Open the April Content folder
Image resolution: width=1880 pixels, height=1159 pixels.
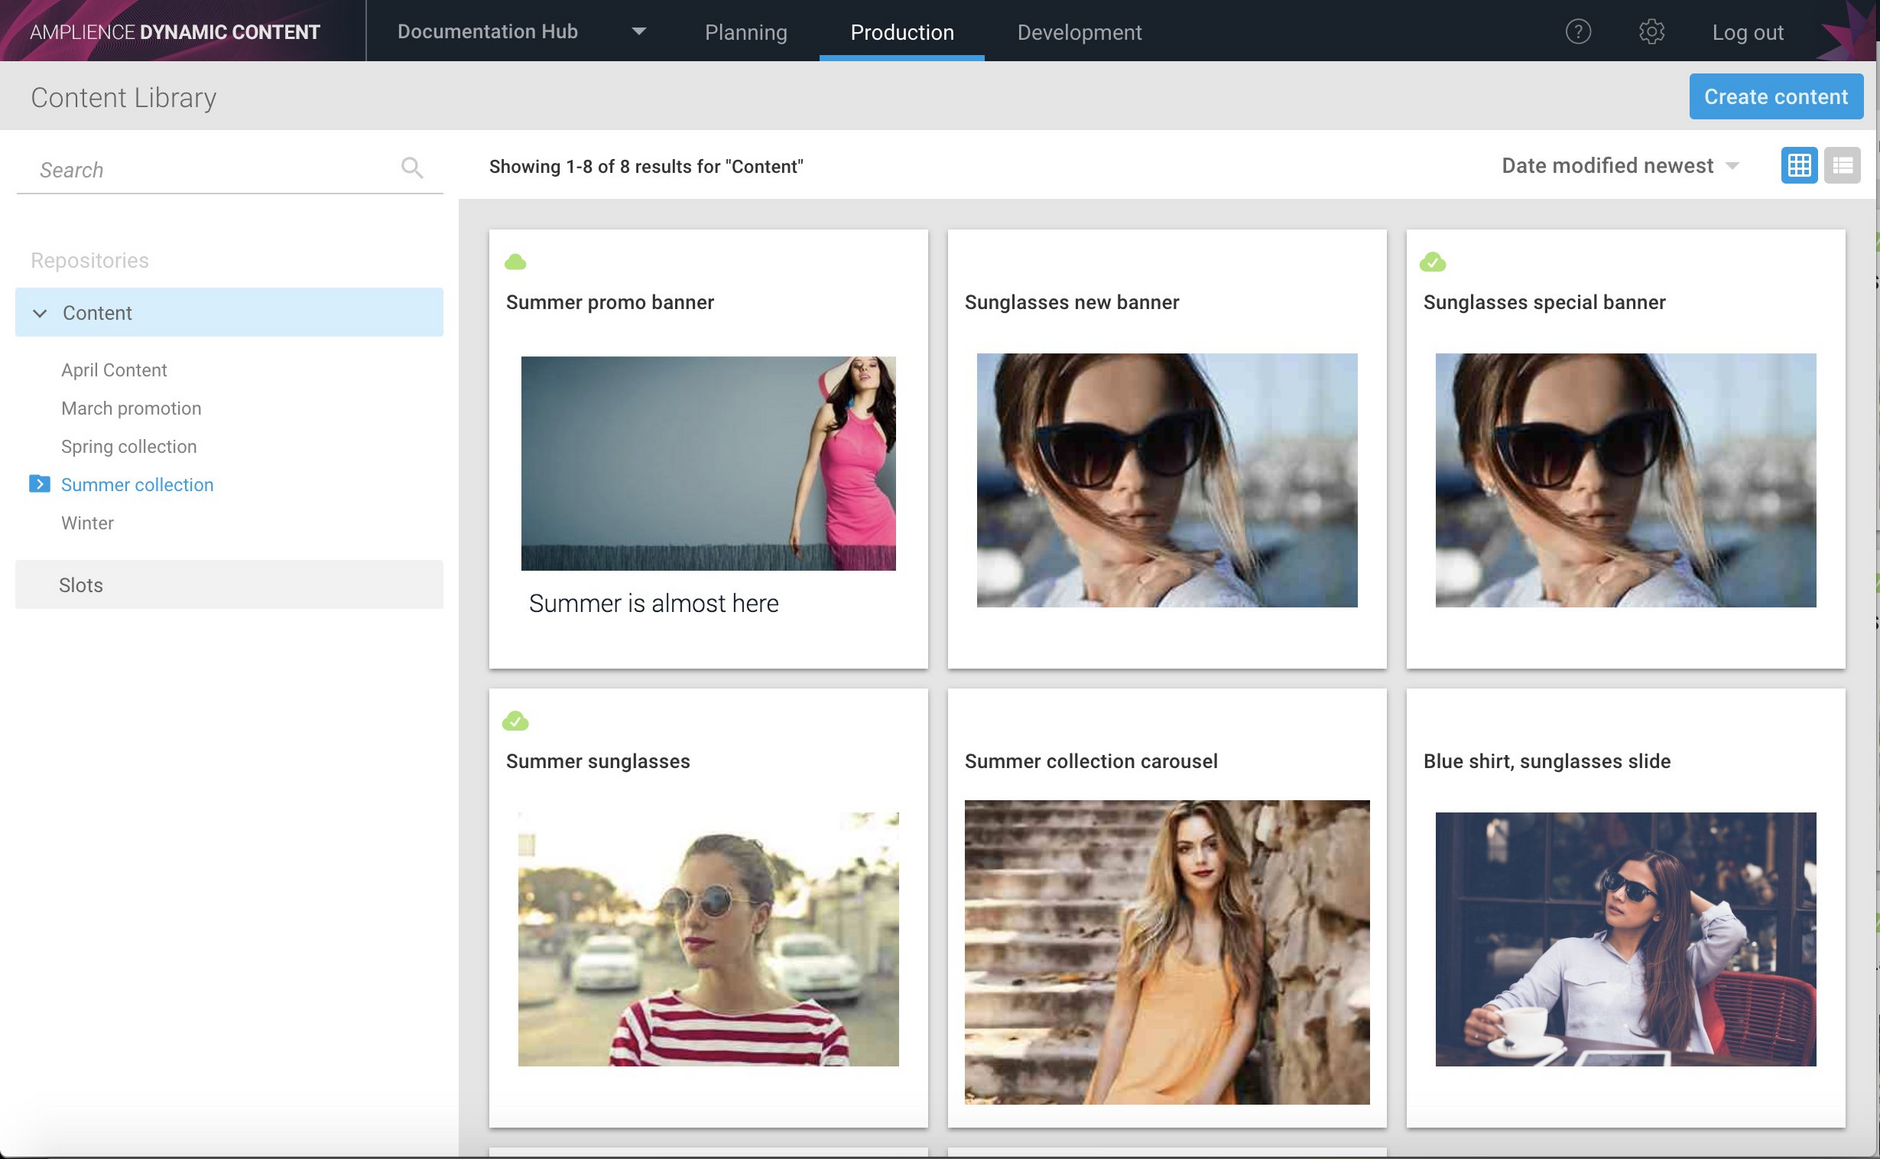[x=114, y=370]
